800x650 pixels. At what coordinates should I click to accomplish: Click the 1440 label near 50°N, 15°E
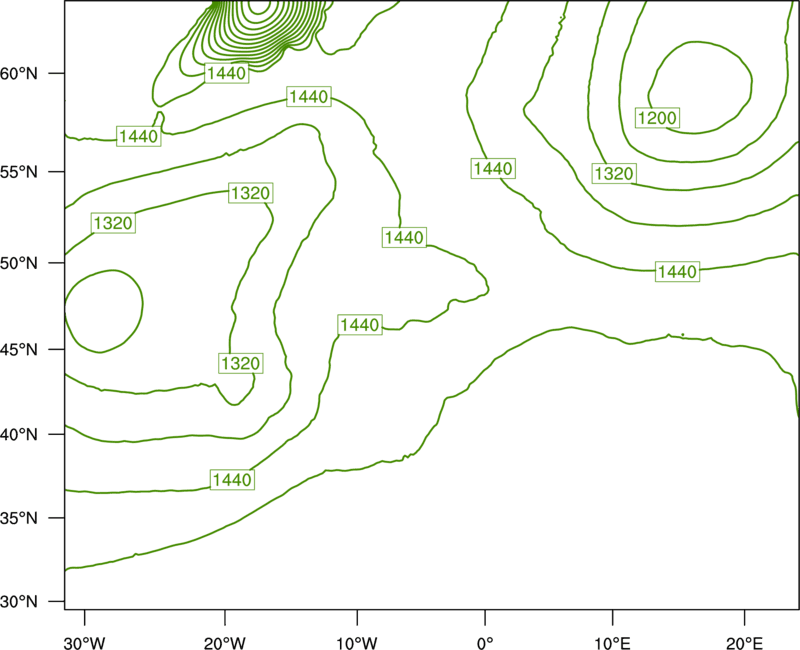click(x=677, y=271)
